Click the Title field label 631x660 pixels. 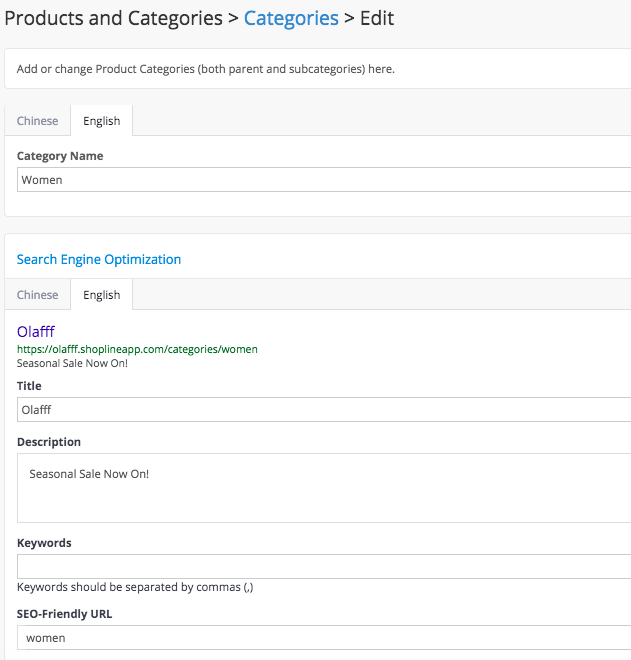29,386
